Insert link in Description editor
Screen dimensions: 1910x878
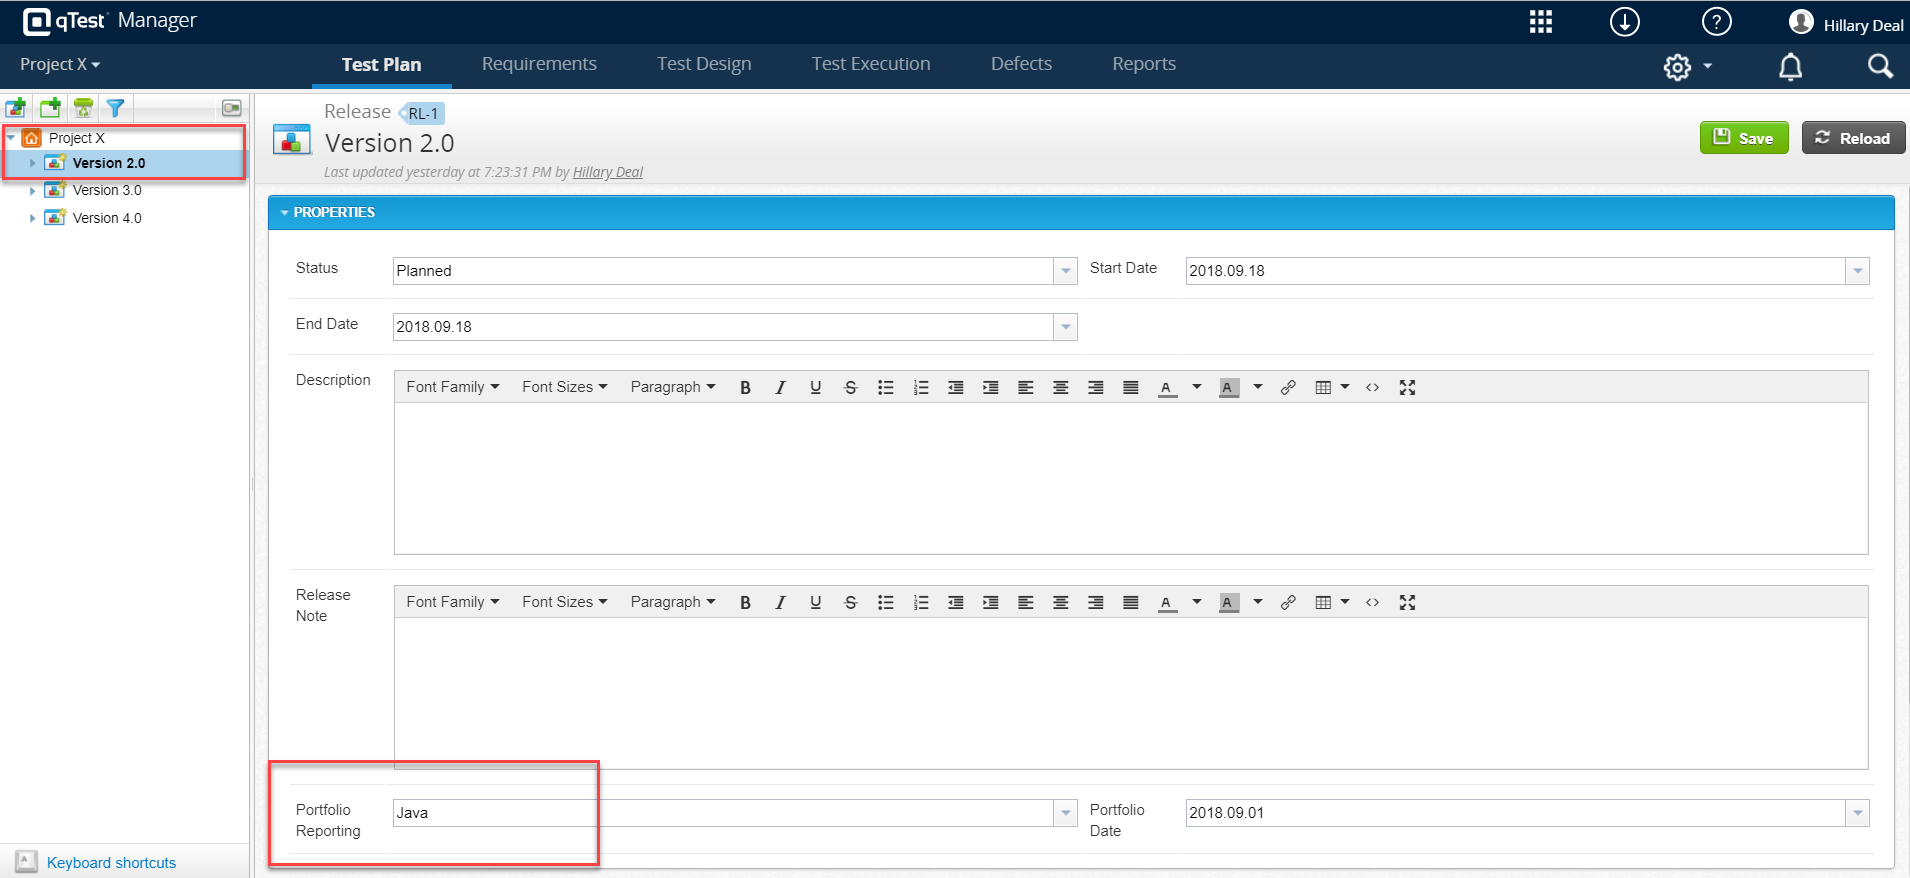pos(1288,388)
